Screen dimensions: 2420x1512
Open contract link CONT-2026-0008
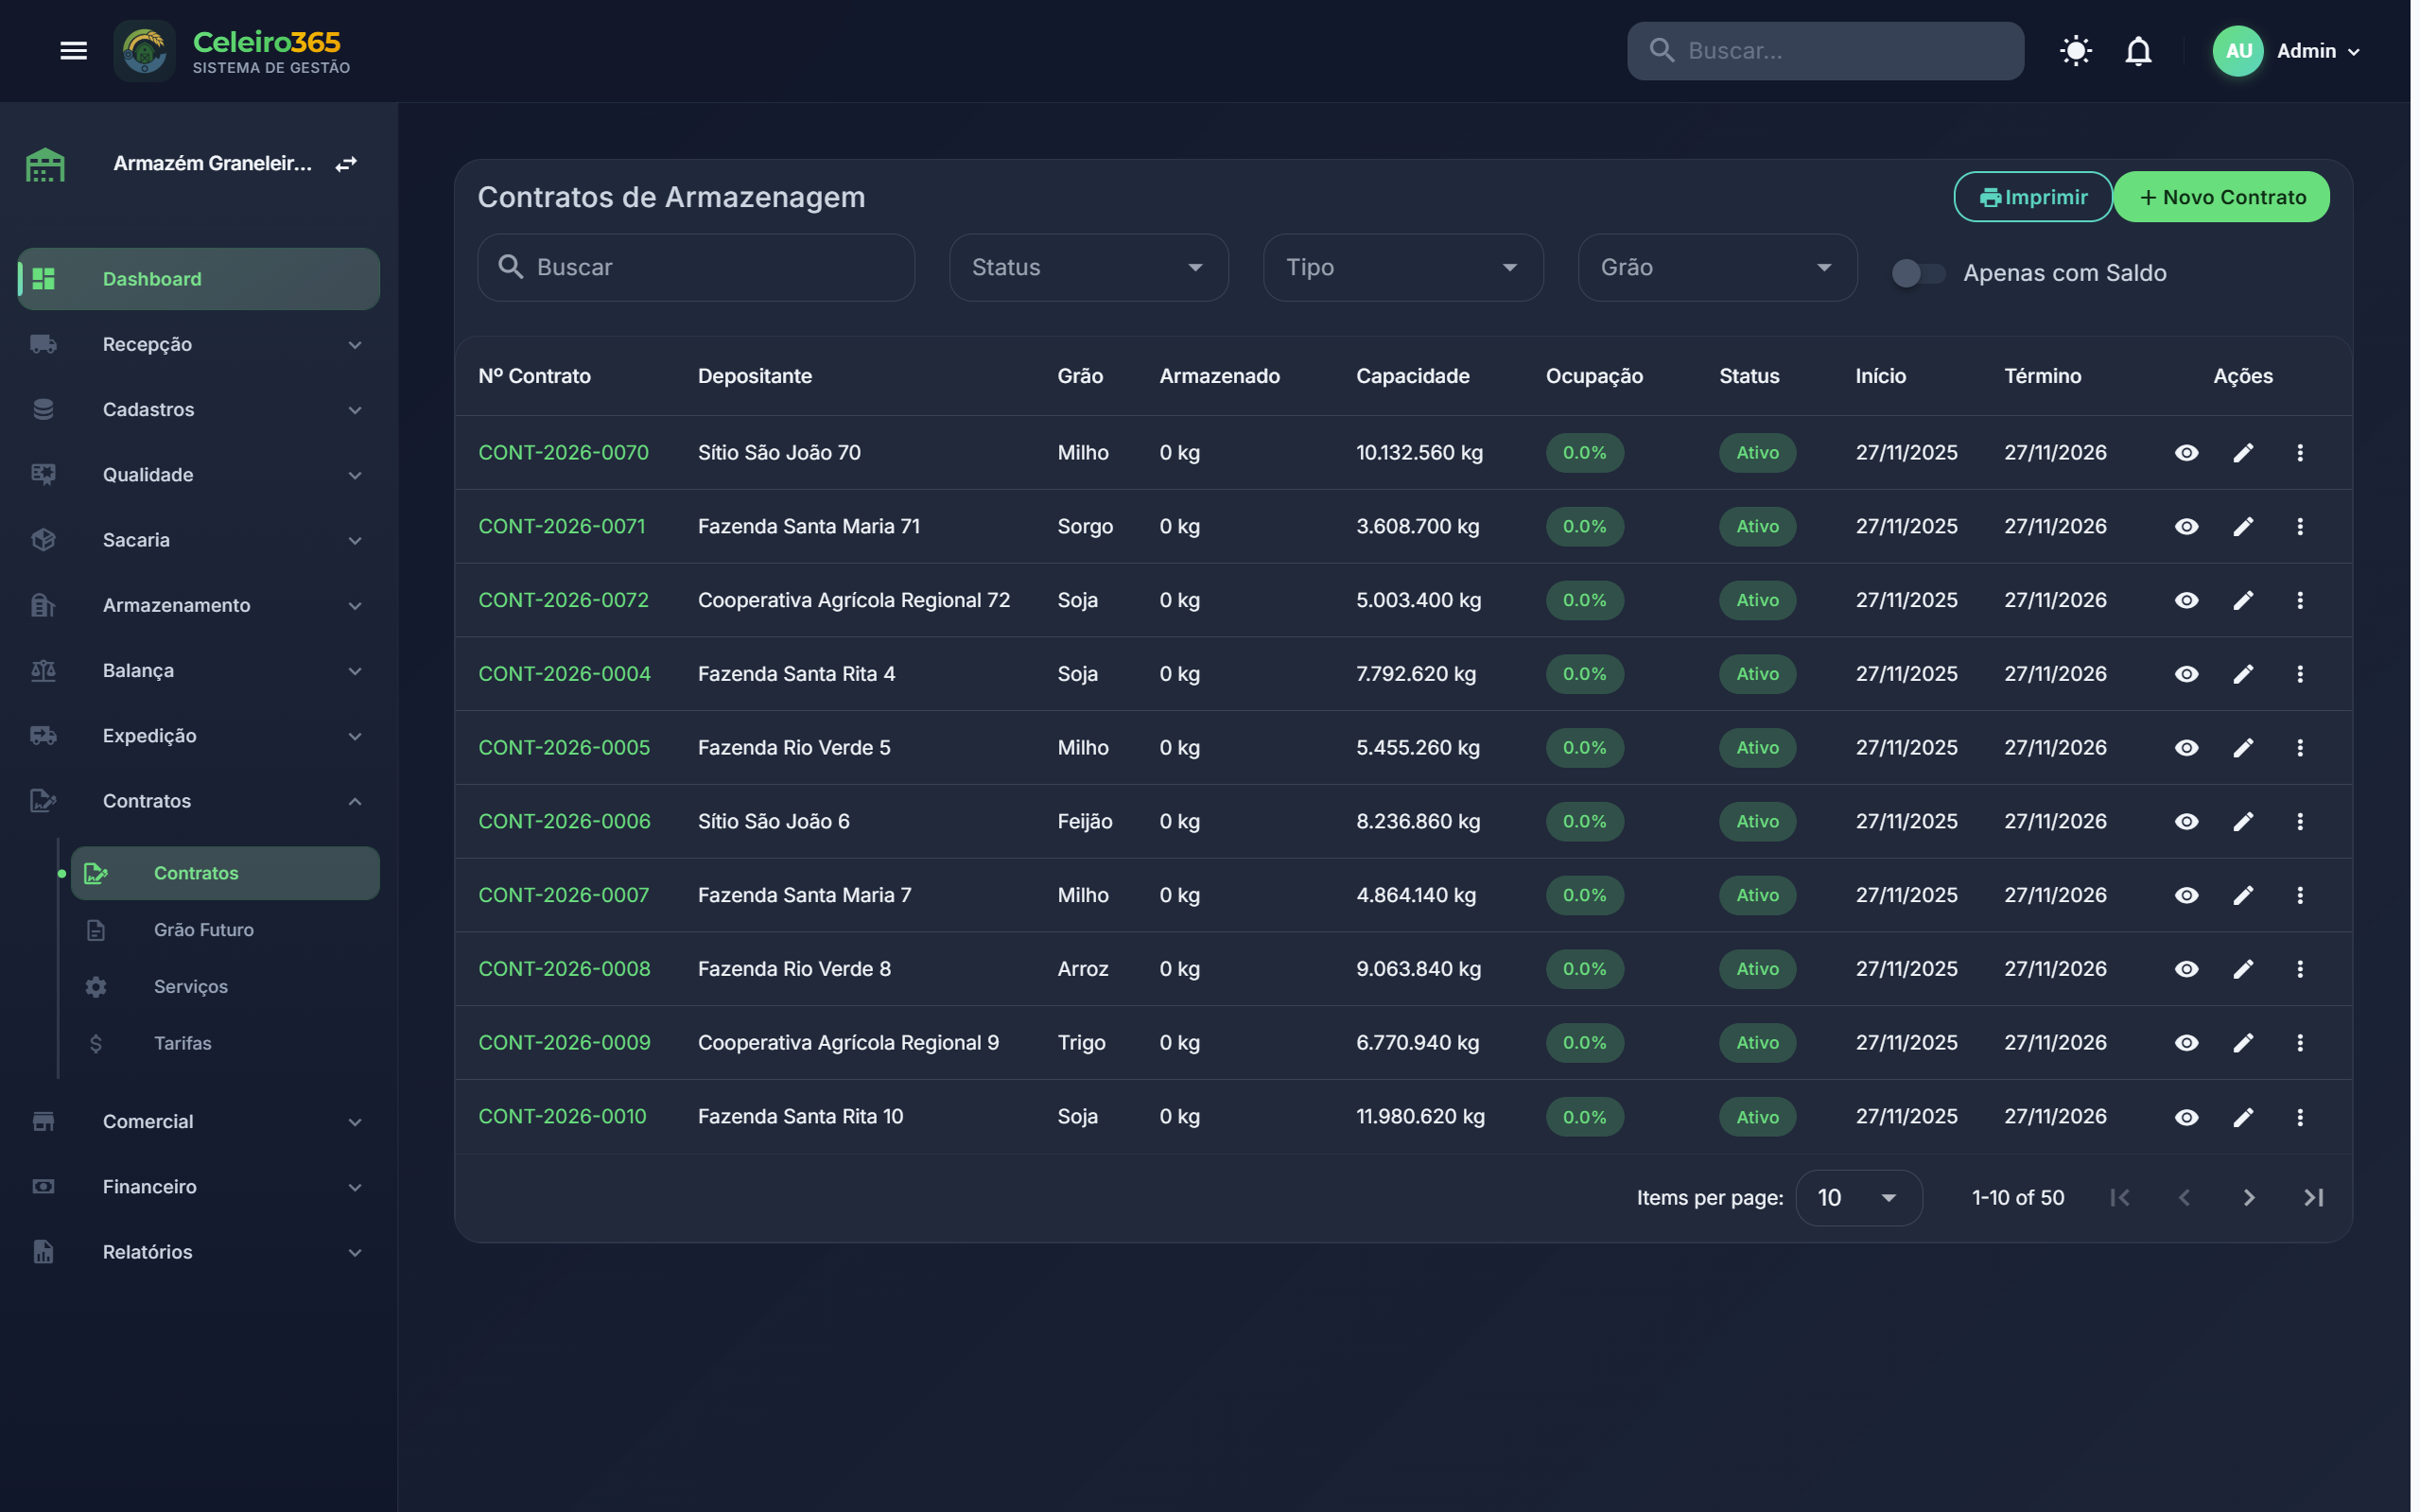pyautogui.click(x=564, y=969)
